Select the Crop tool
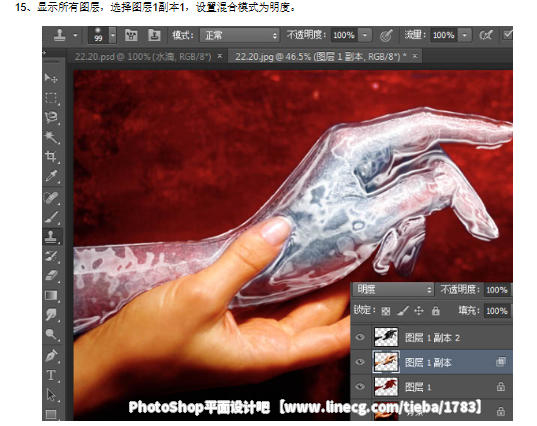This screenshot has width=537, height=426. click(x=51, y=156)
